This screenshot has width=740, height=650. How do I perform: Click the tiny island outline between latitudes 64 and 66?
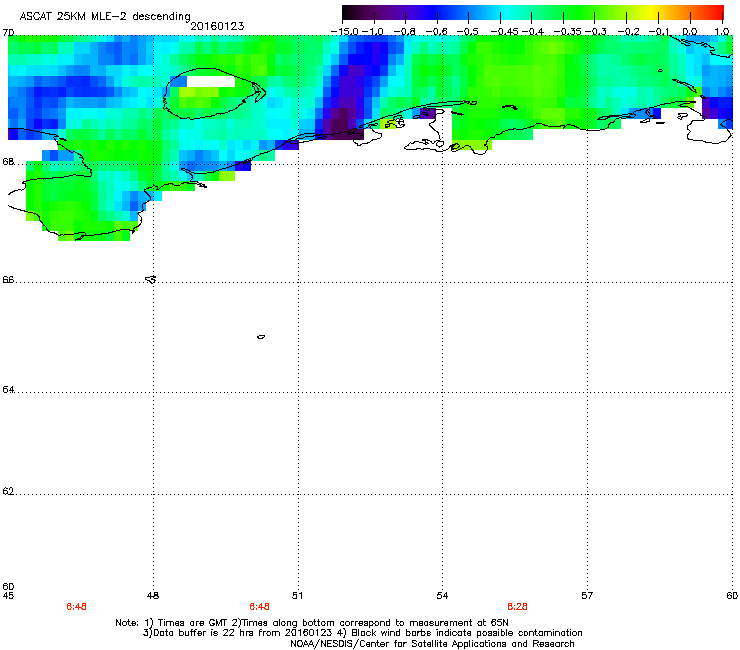tap(261, 337)
